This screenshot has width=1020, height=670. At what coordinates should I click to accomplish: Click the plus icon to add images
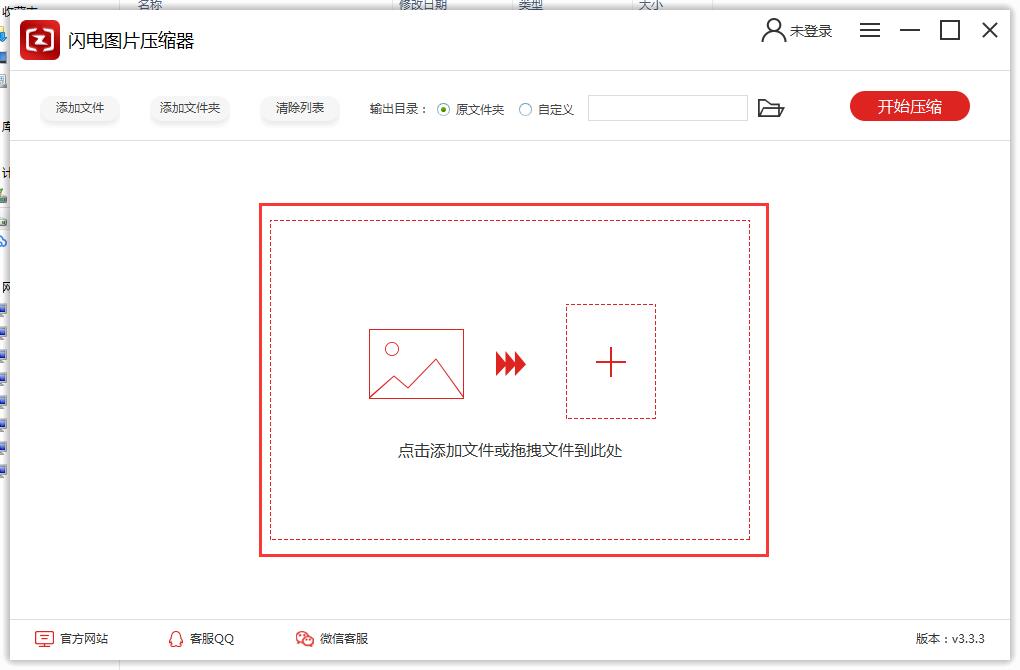[x=610, y=362]
